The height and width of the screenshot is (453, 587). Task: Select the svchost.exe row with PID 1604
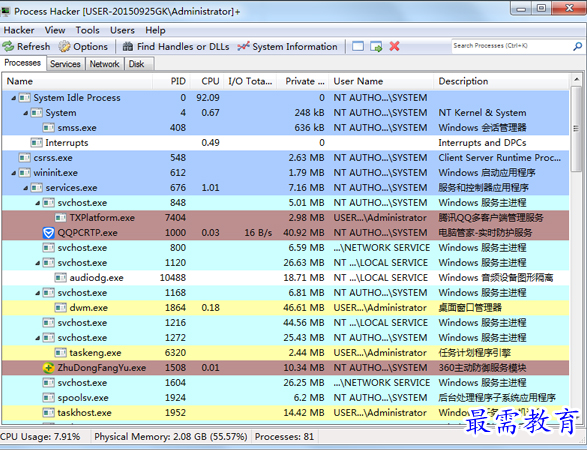[x=286, y=383]
